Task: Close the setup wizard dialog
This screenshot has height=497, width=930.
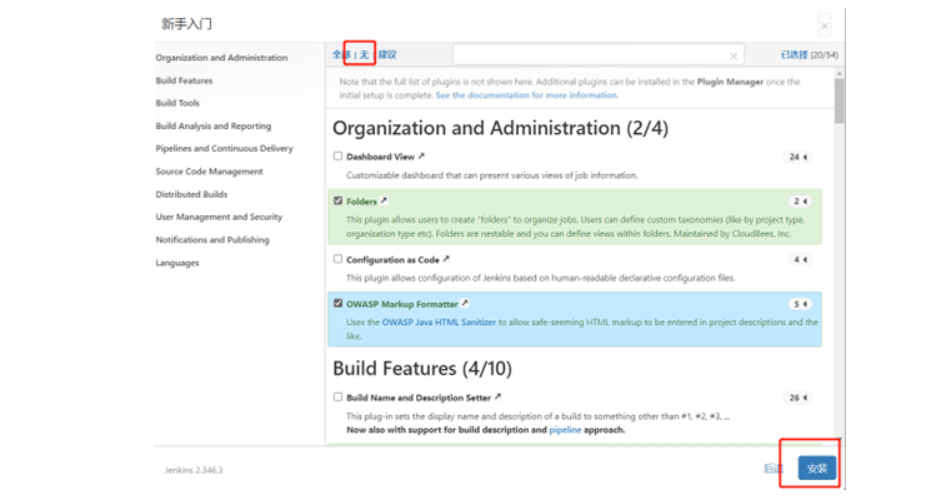Action: click(x=824, y=26)
